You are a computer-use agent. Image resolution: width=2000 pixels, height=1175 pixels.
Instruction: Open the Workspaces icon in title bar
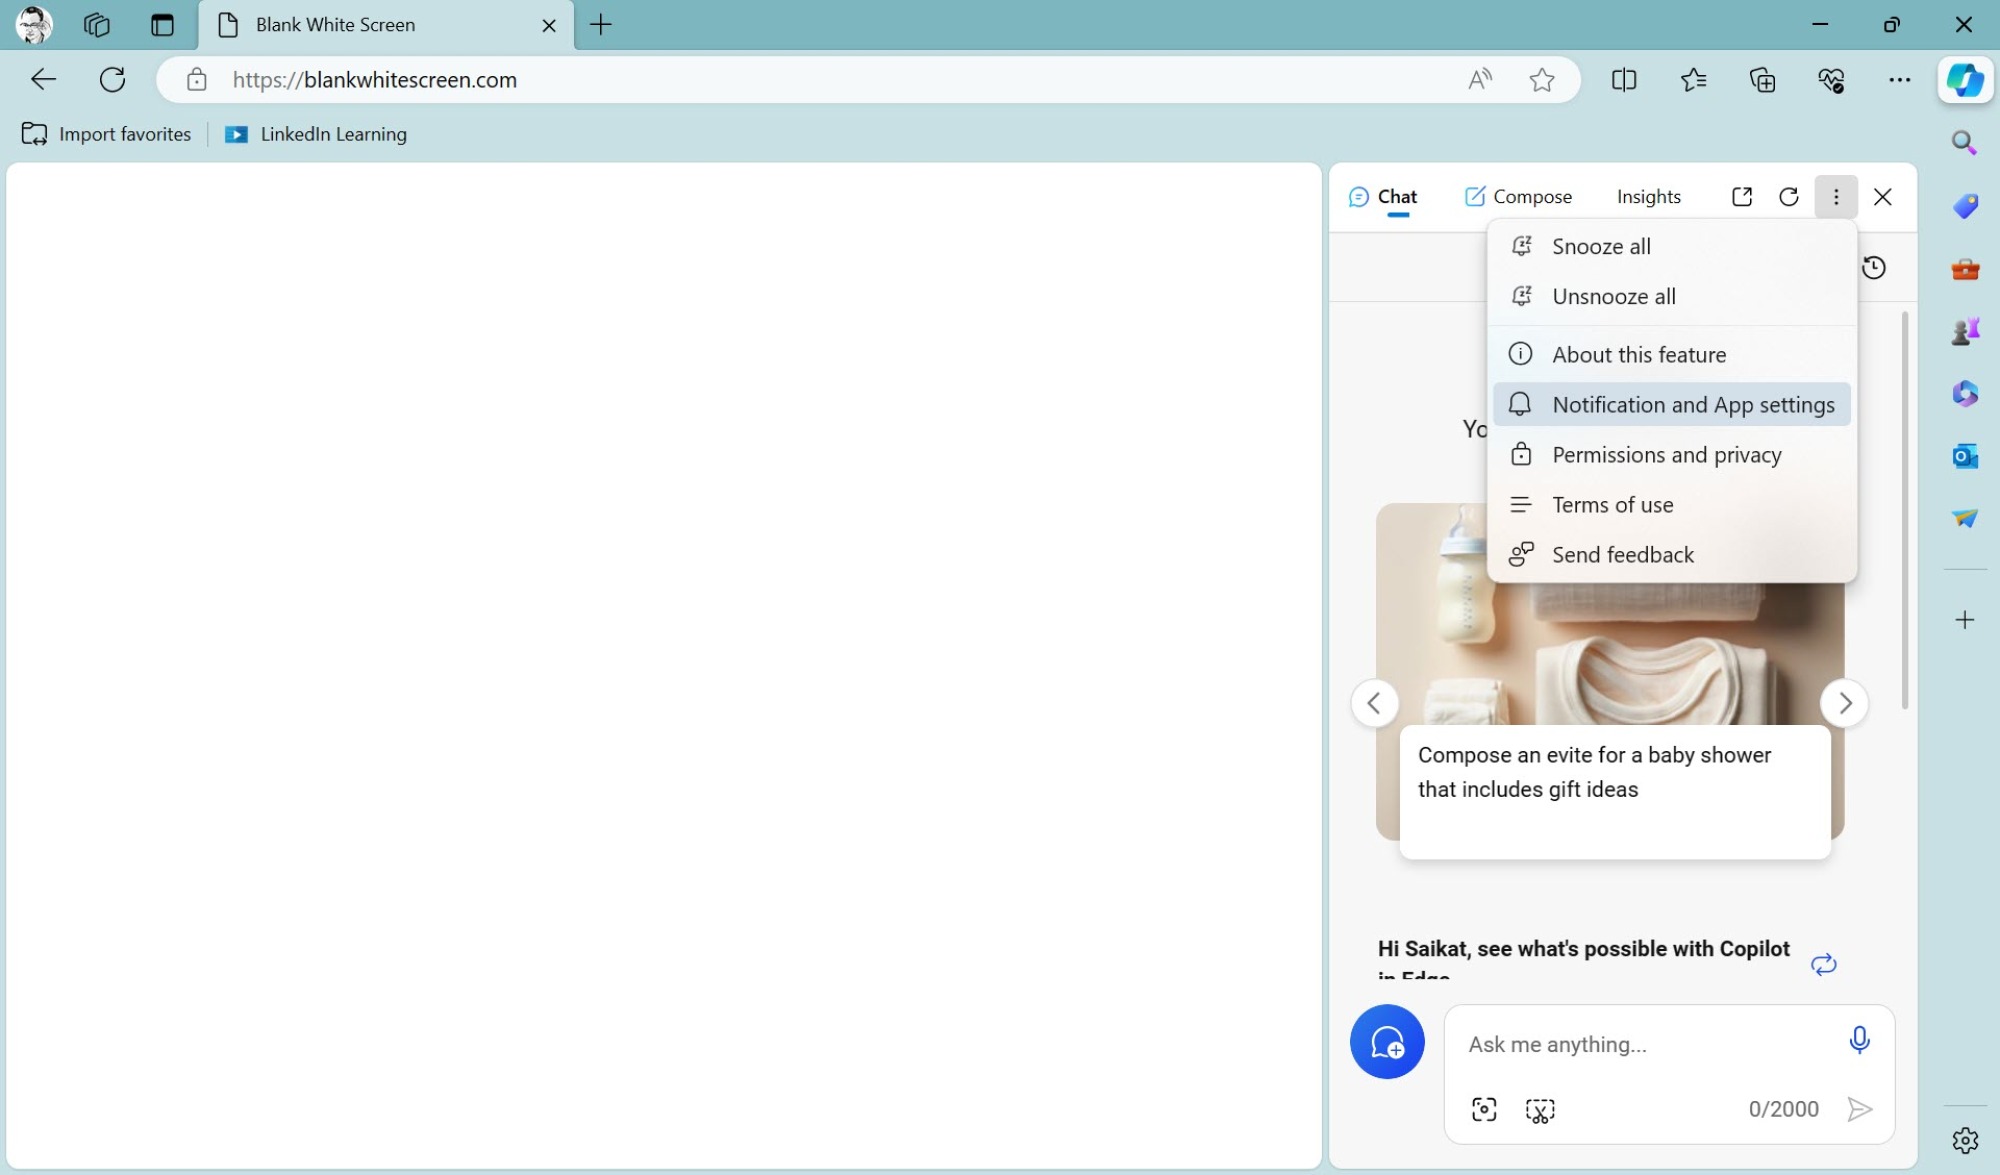[x=97, y=25]
